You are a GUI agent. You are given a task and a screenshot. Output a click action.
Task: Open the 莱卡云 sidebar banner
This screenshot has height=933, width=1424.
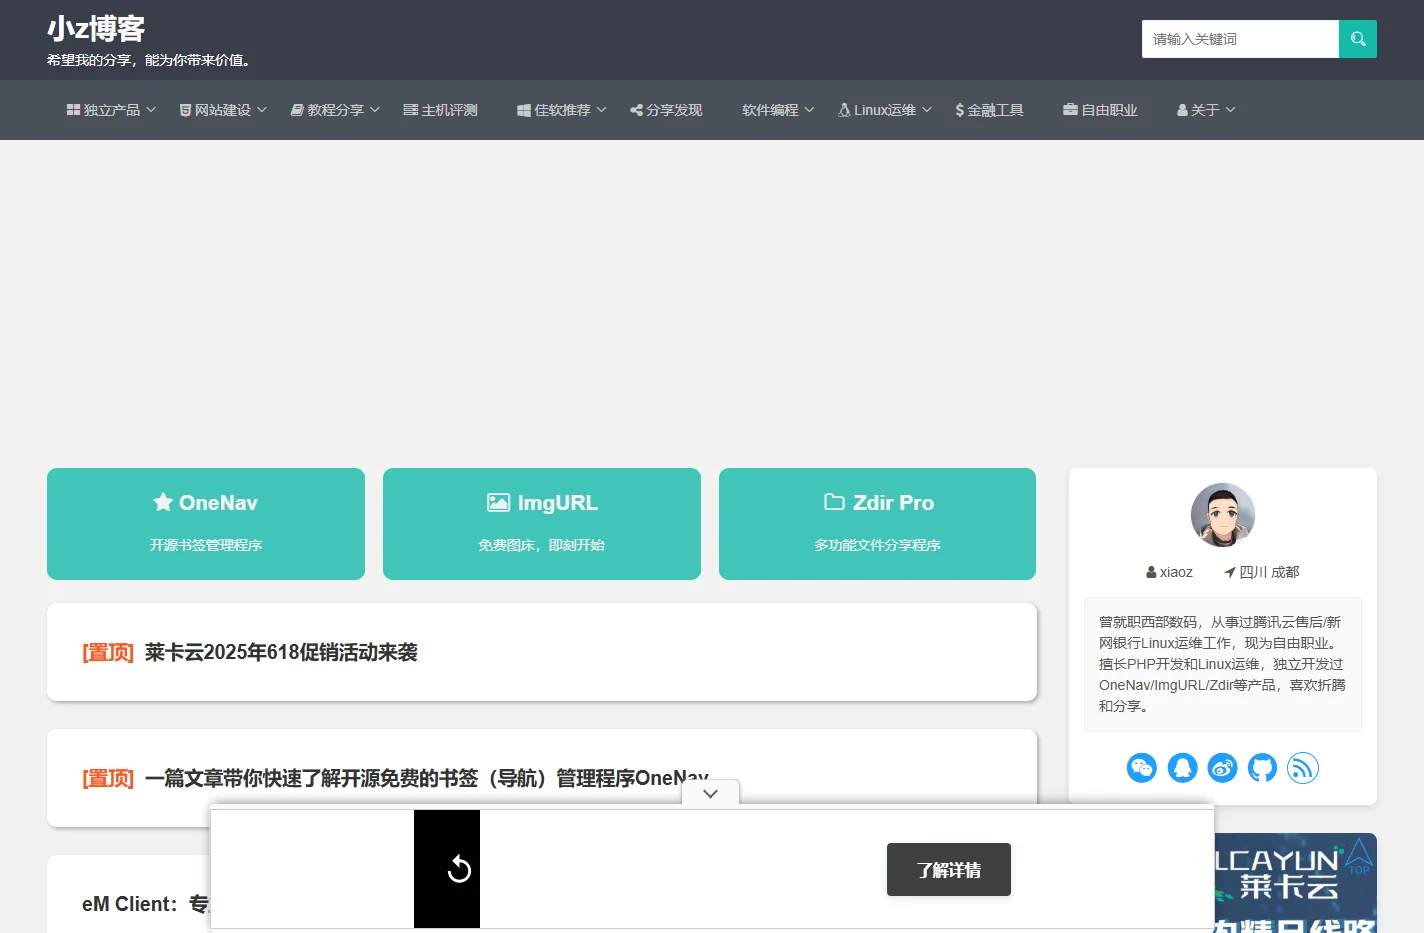point(1295,883)
